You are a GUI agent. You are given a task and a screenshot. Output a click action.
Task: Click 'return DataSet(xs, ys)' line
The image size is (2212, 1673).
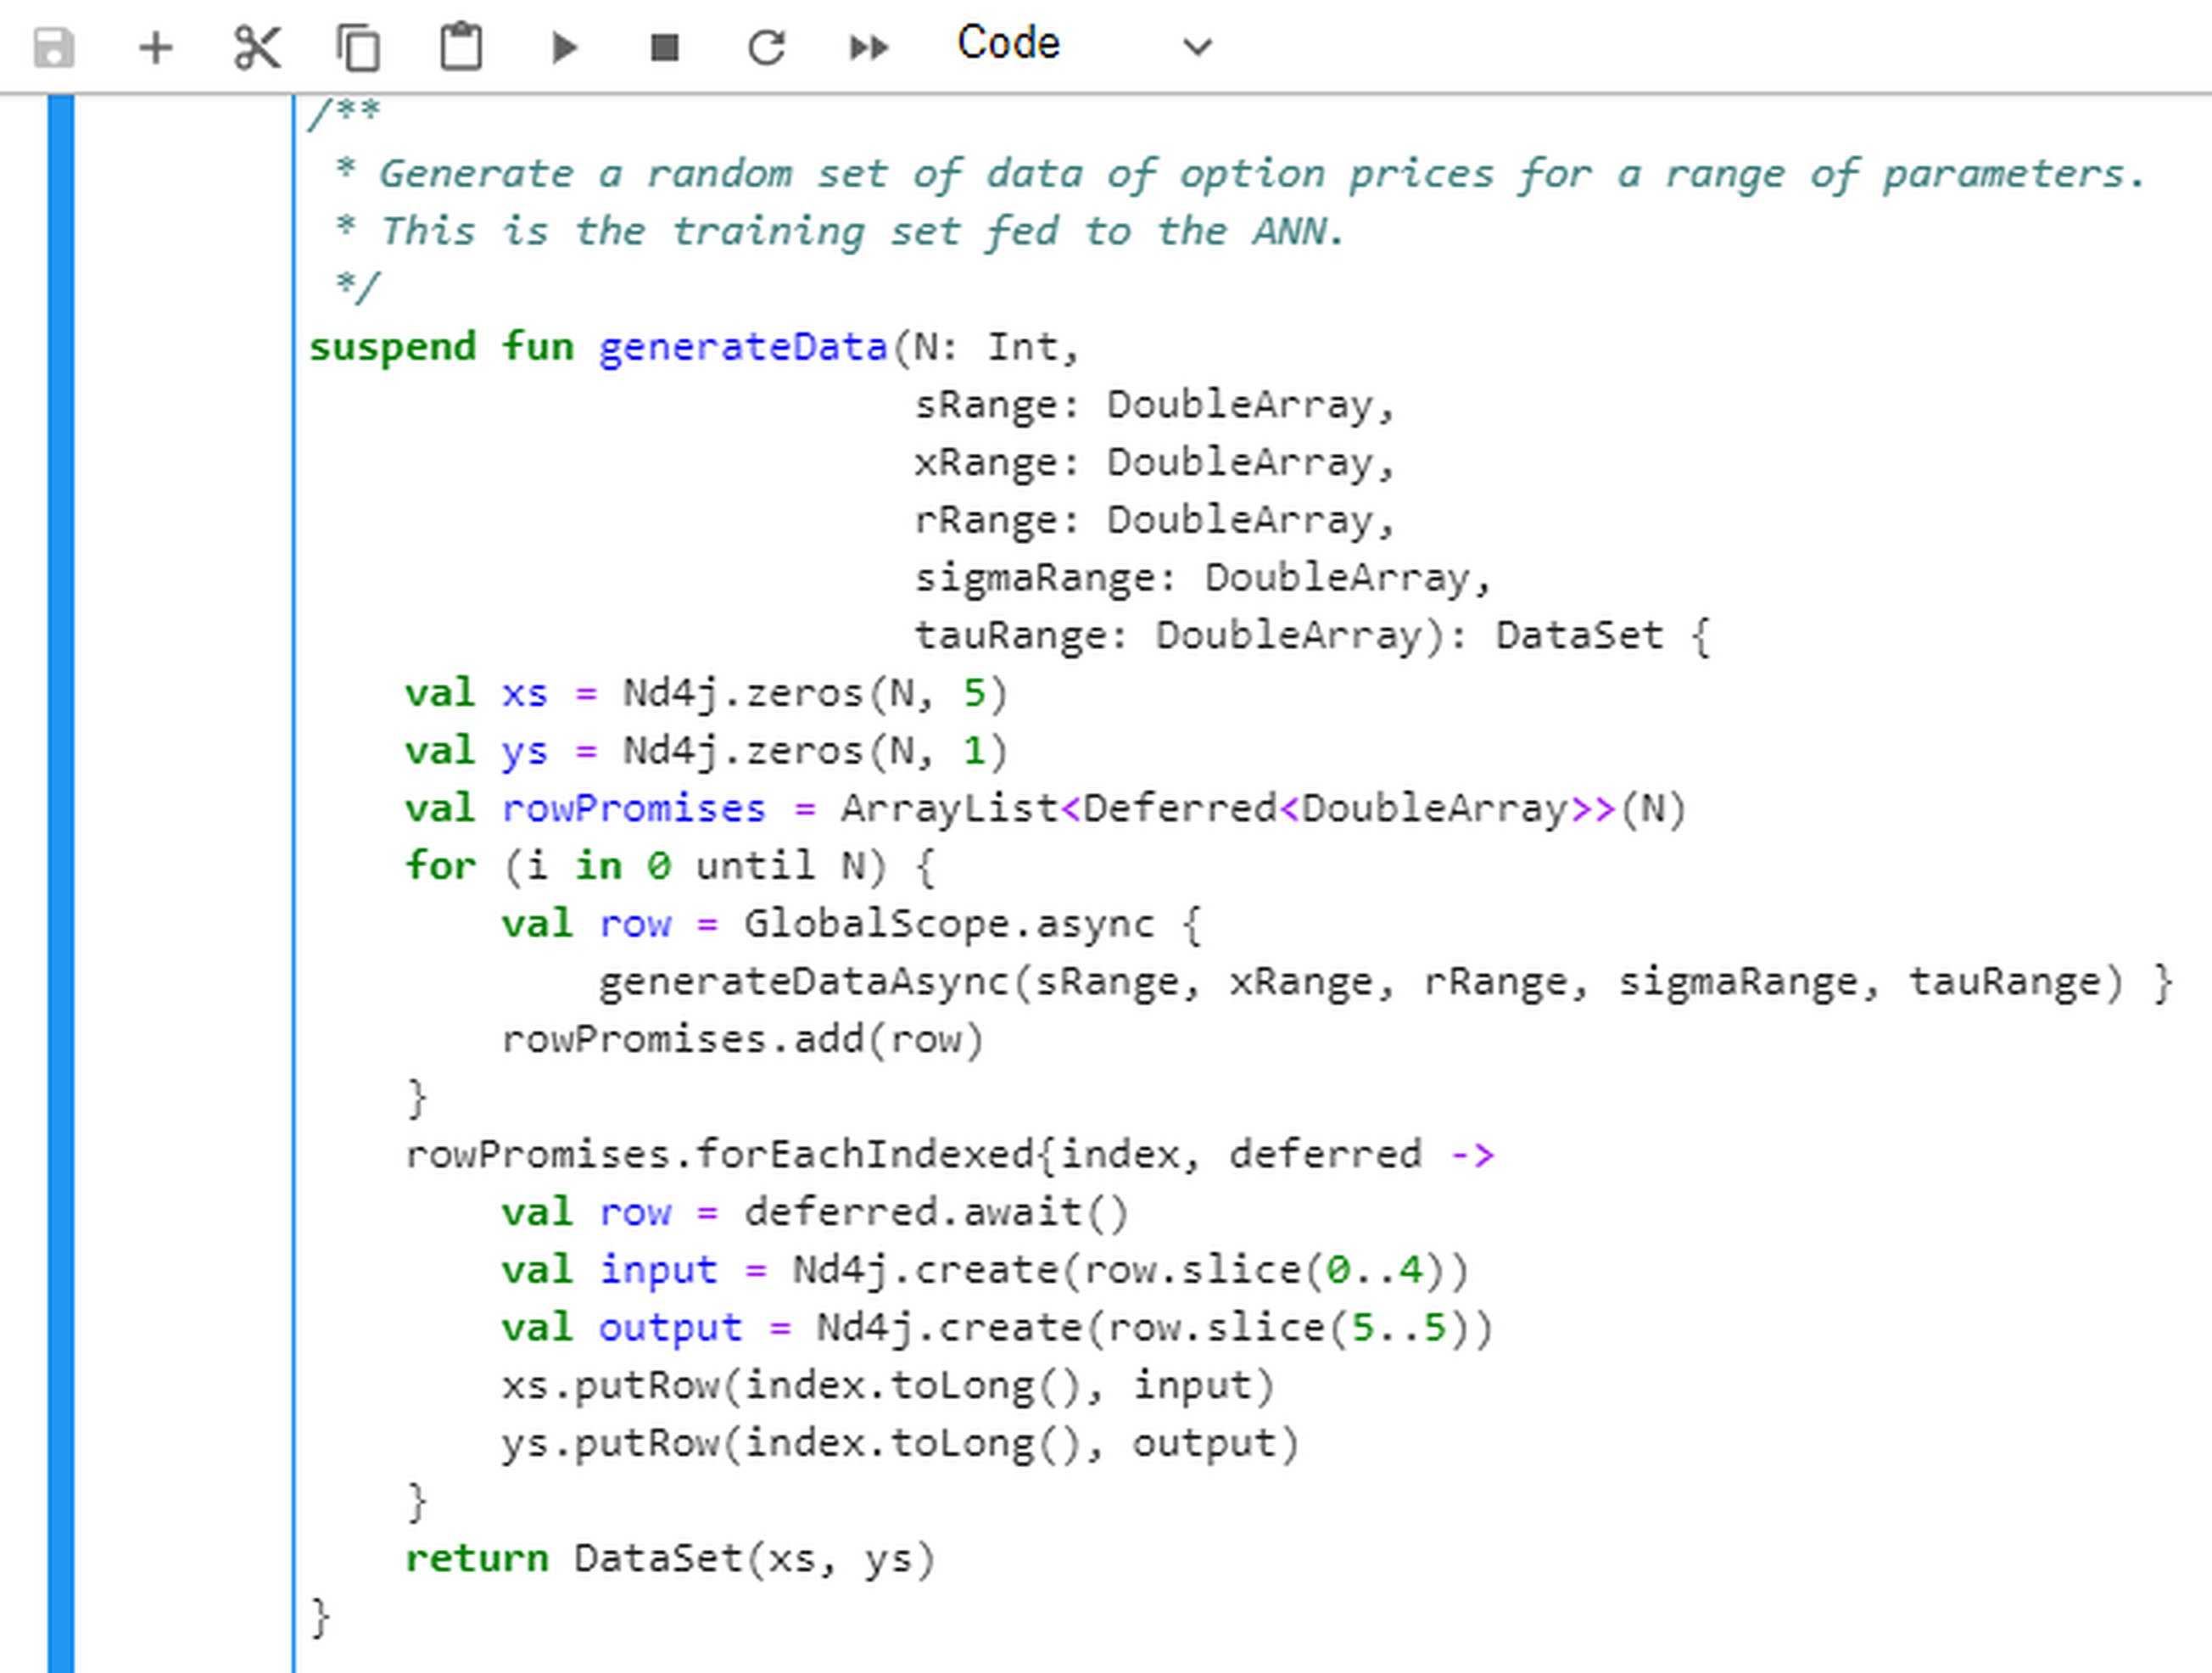point(670,1559)
